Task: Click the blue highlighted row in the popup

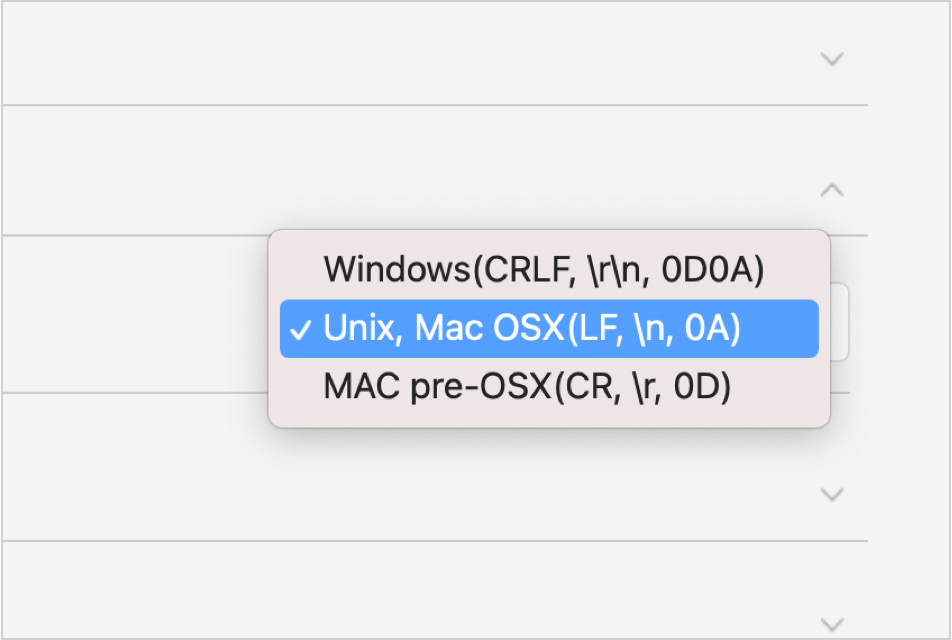Action: pos(548,329)
